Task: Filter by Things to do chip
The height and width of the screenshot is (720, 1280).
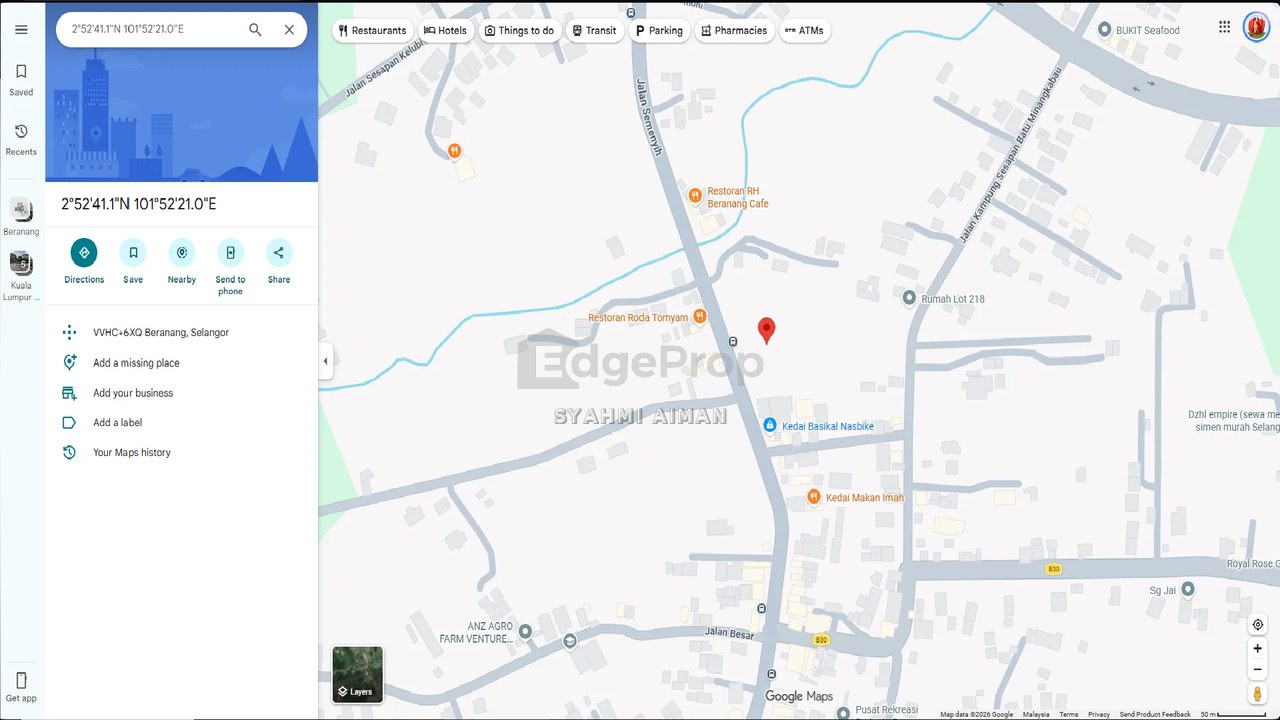Action: pyautogui.click(x=519, y=30)
